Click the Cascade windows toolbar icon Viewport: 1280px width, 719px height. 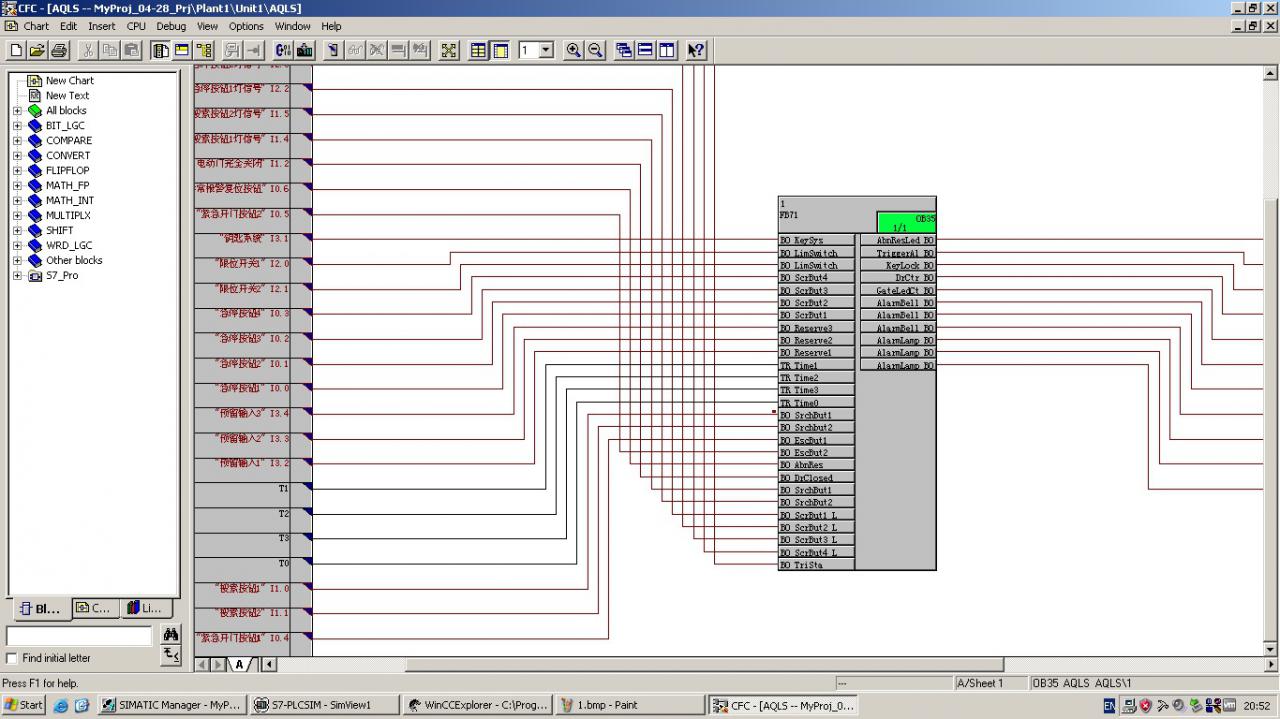pos(624,50)
